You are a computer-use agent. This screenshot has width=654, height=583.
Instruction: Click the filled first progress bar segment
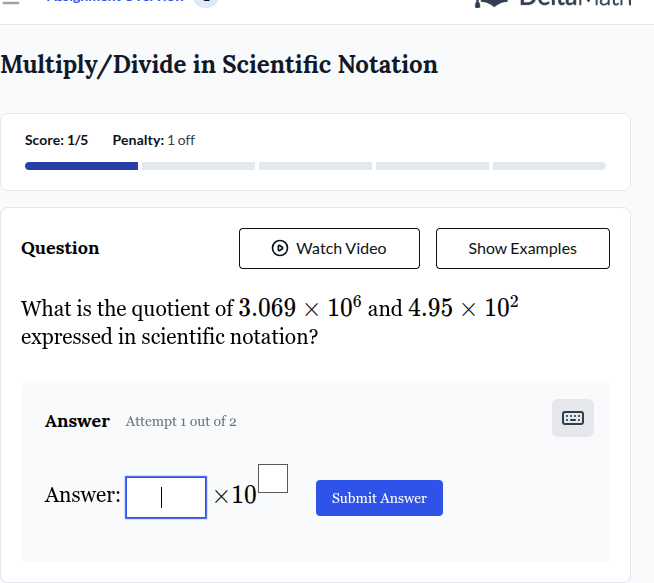(81, 166)
